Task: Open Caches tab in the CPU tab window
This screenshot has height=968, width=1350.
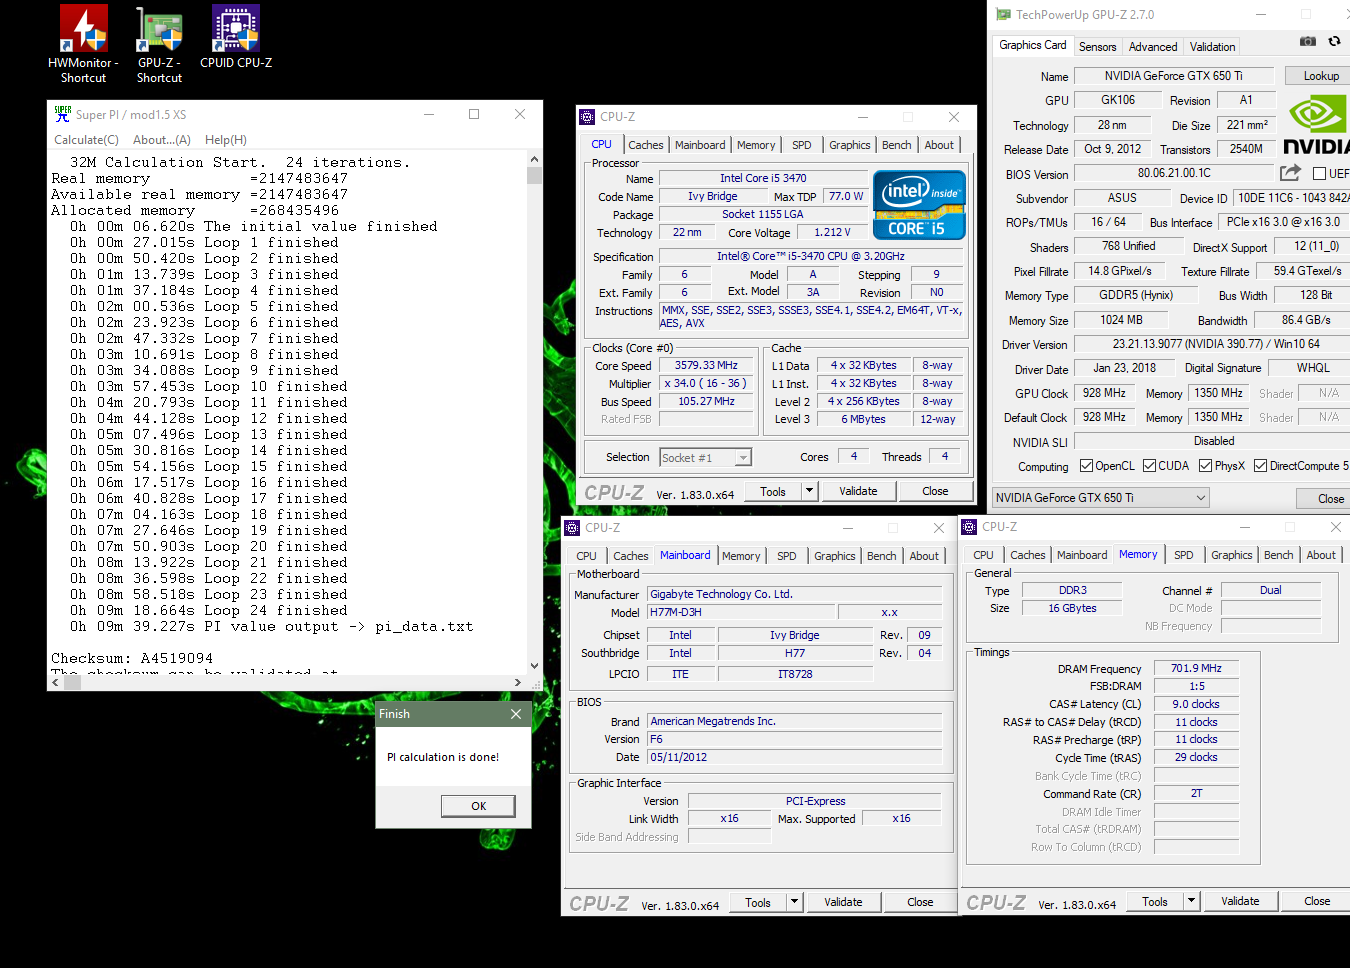Action: click(646, 145)
